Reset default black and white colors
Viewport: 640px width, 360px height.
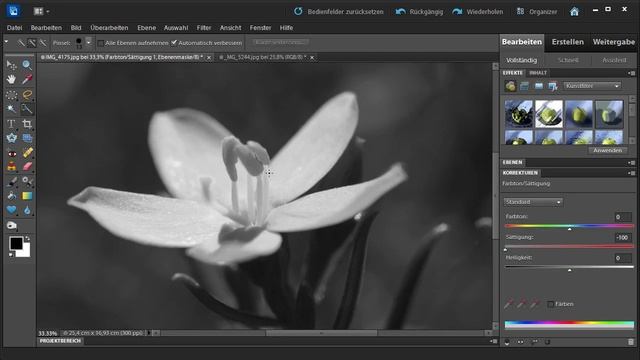pyautogui.click(x=11, y=255)
